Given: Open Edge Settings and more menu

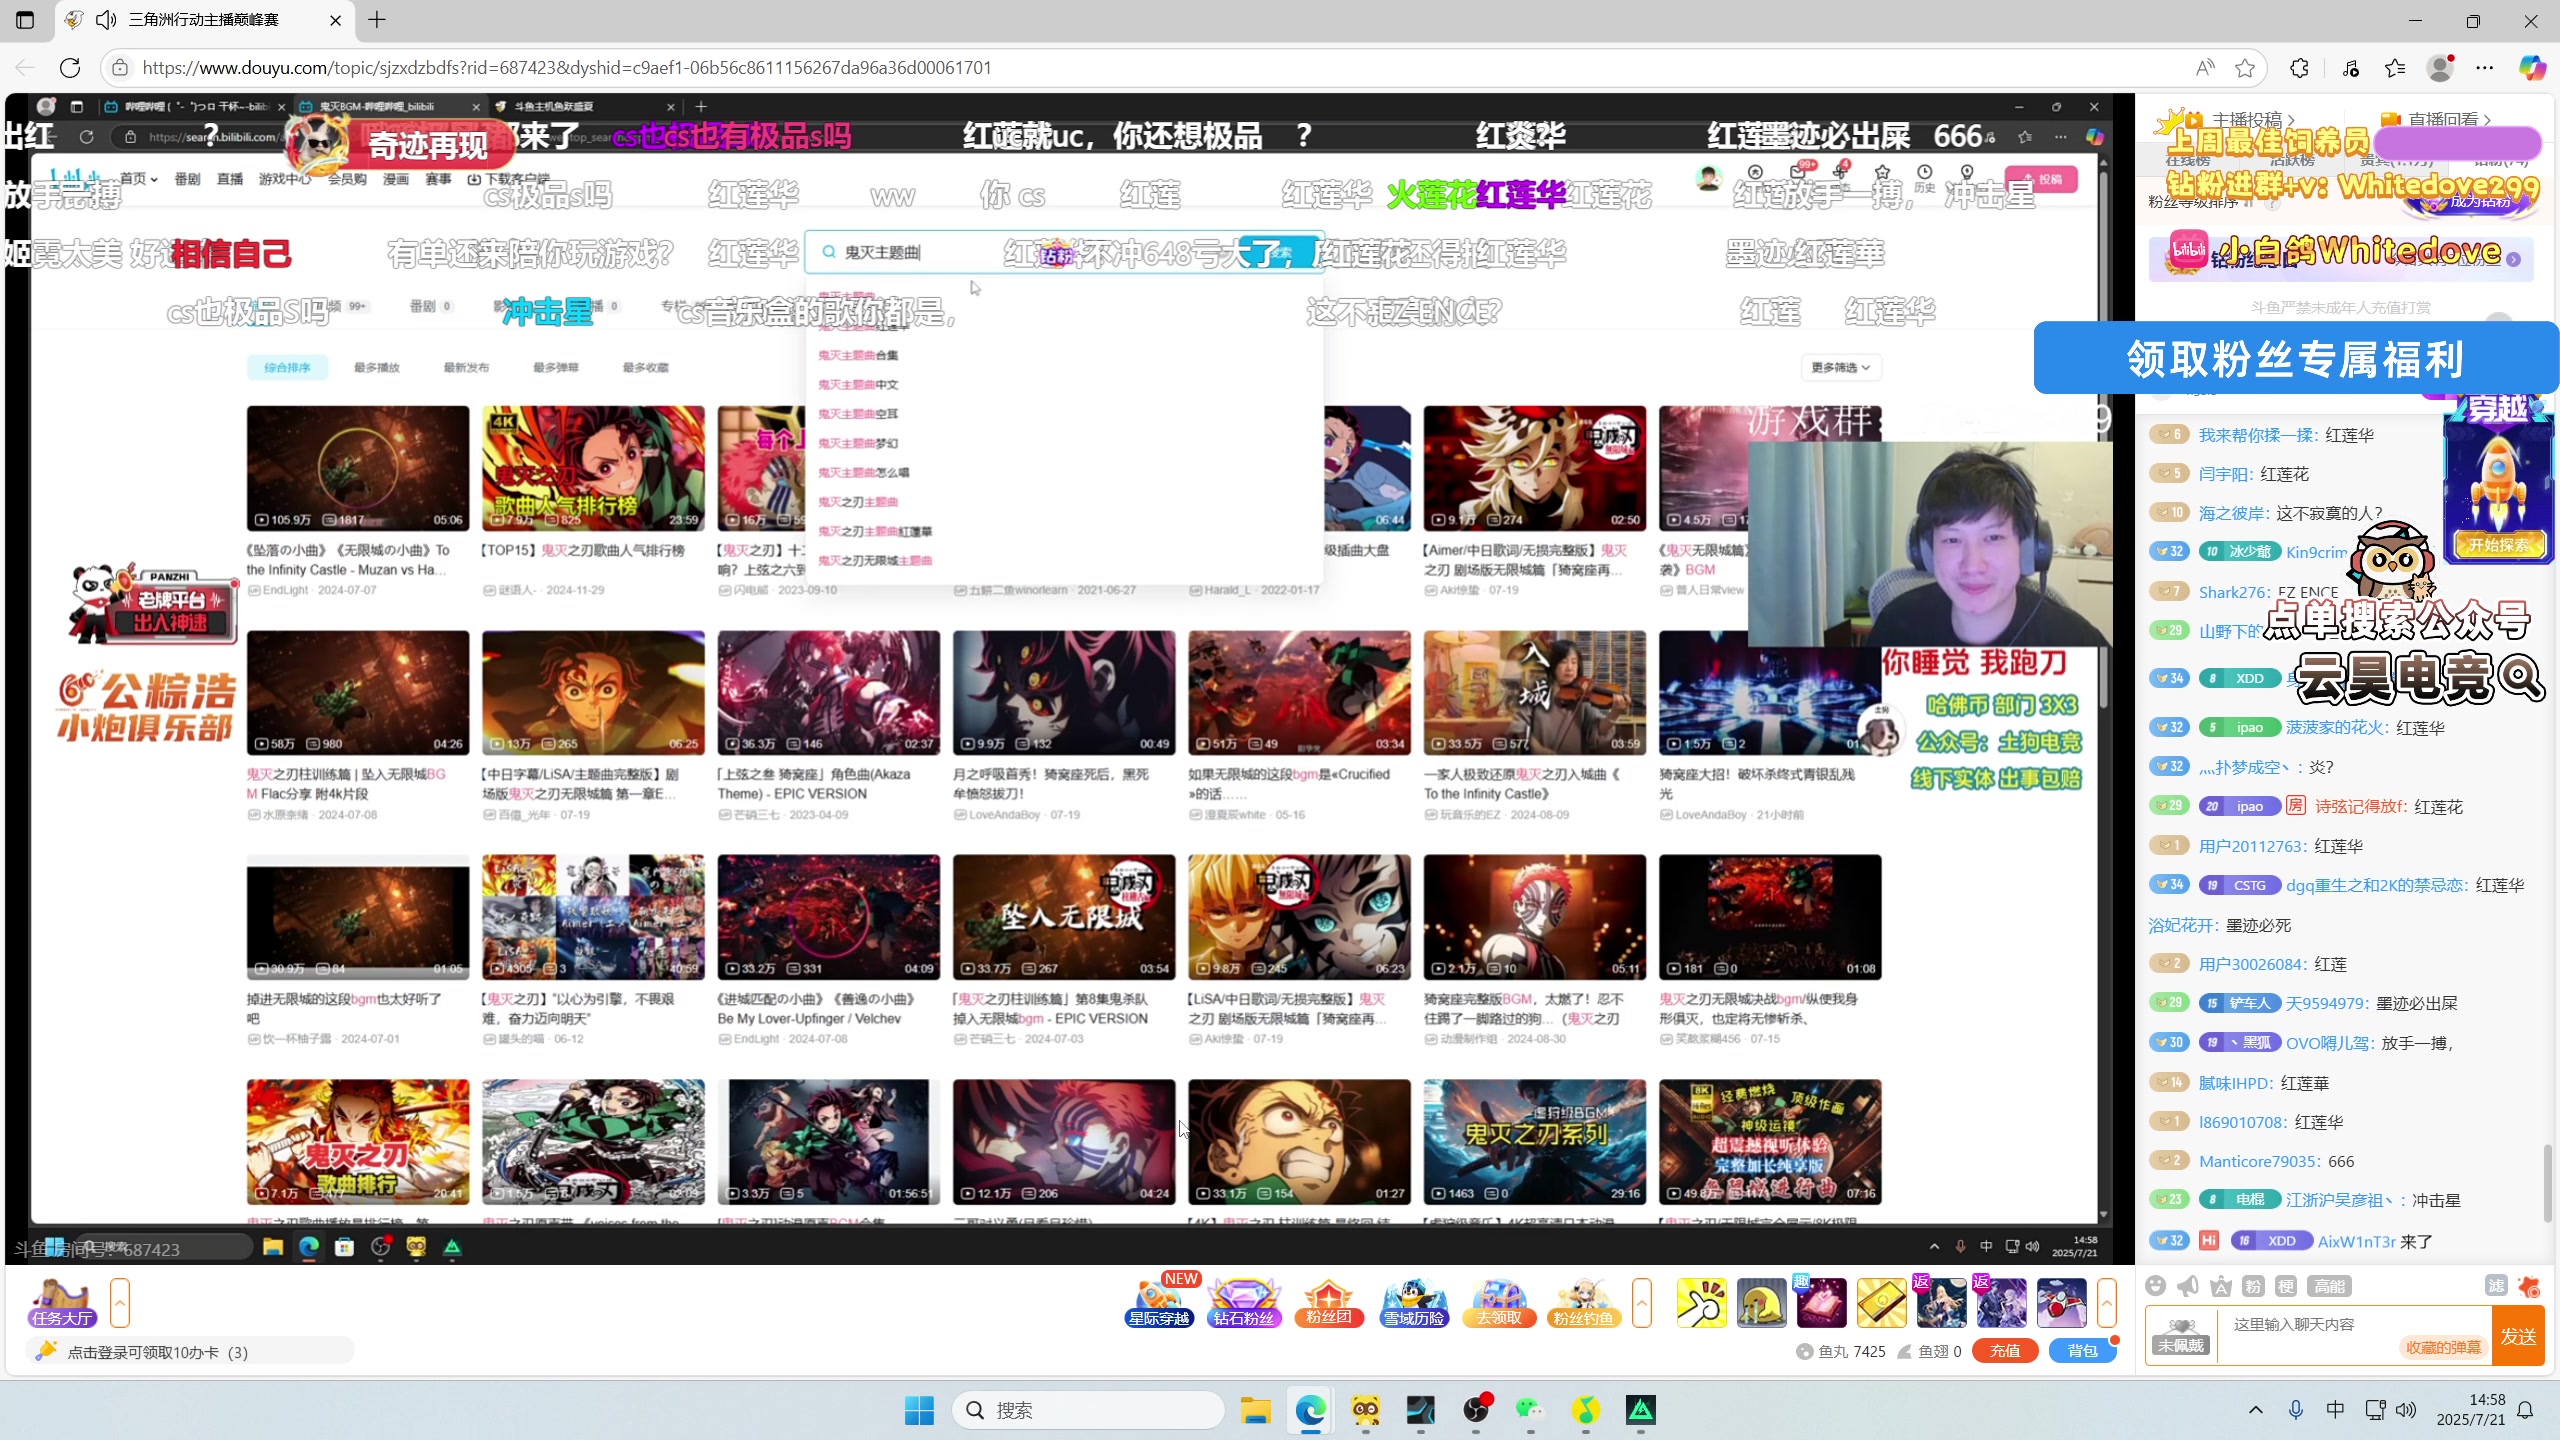Looking at the screenshot, I should (x=2485, y=67).
